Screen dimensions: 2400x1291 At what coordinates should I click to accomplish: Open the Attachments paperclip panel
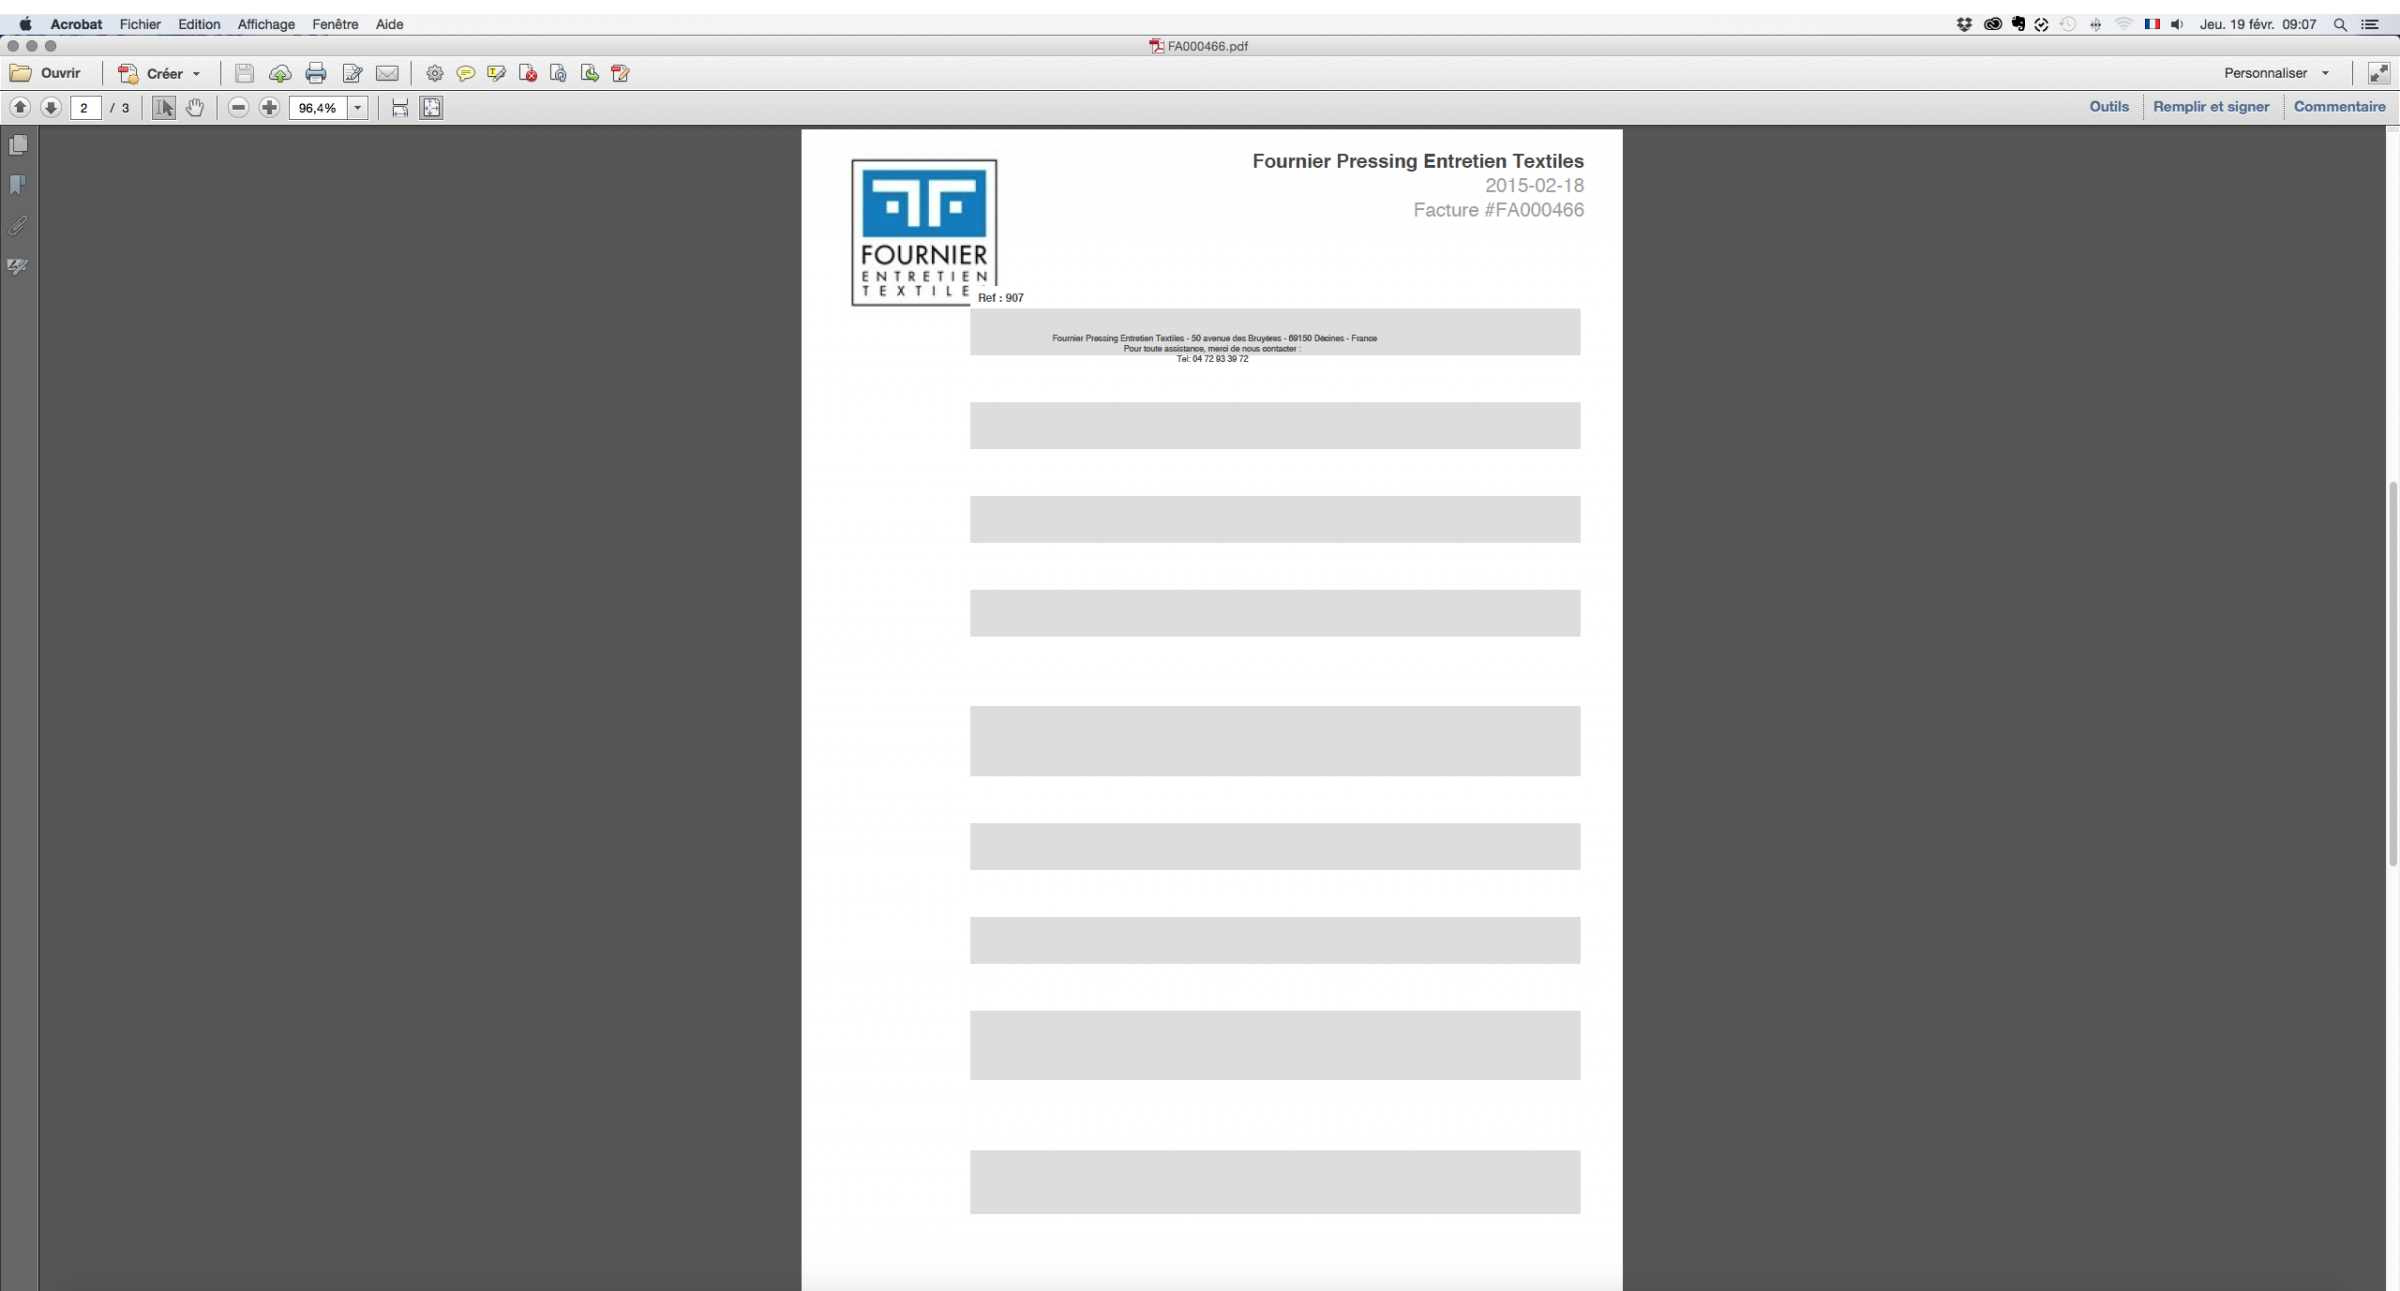(18, 226)
